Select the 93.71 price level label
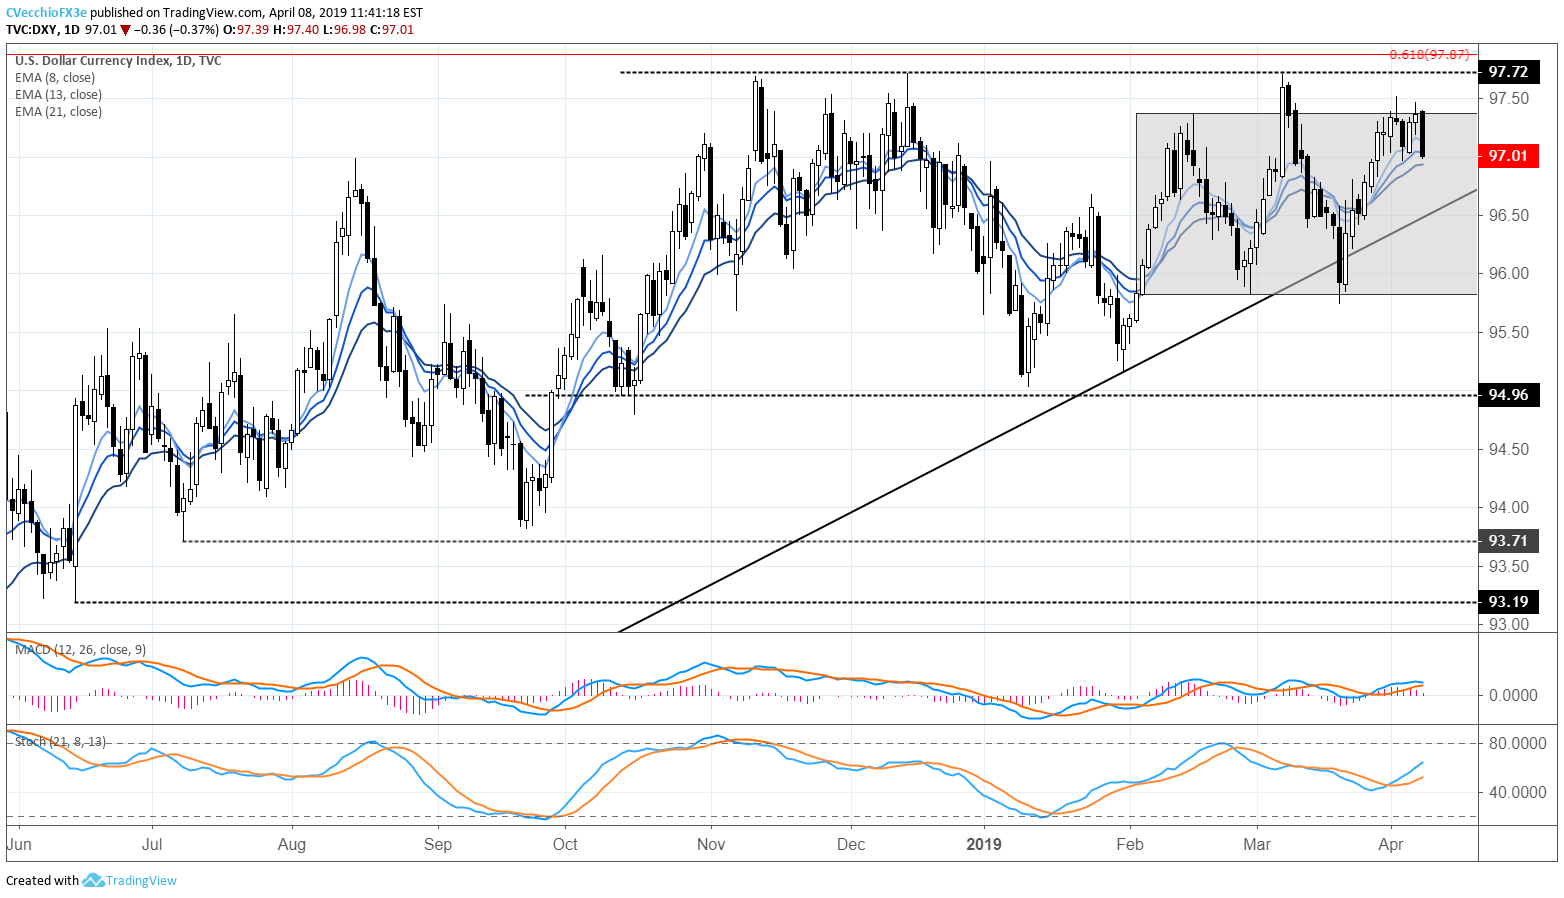The image size is (1564, 898). [x=1508, y=541]
